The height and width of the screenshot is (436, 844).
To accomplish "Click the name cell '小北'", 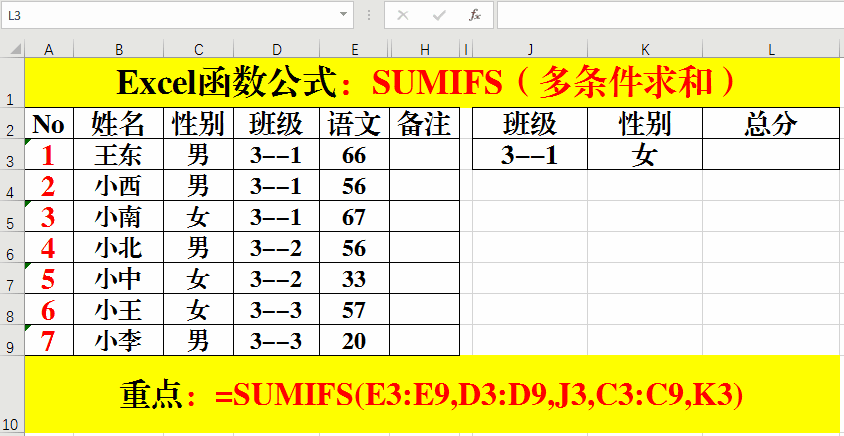I will (118, 248).
